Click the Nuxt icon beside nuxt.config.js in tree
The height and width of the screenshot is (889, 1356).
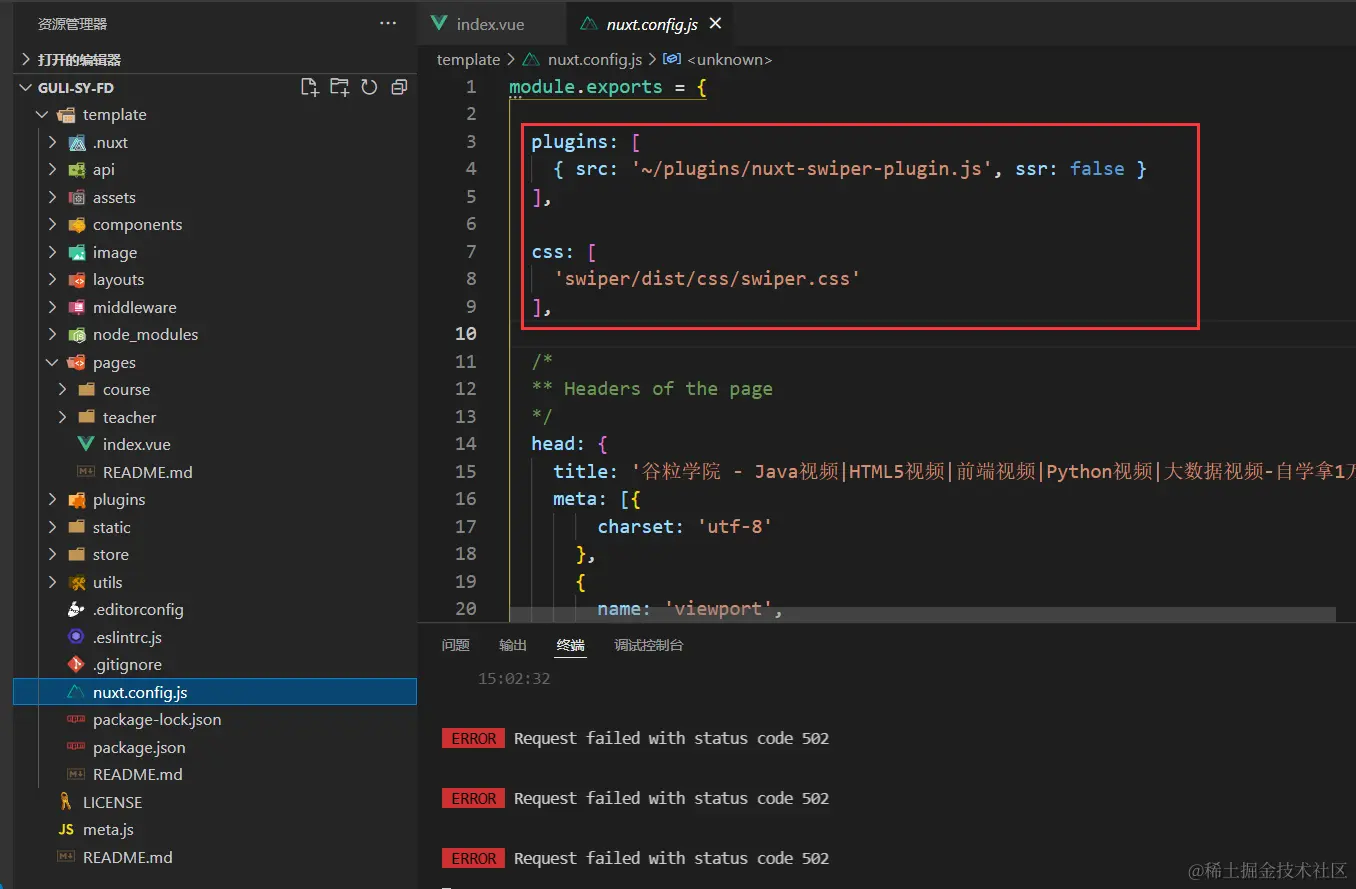point(76,692)
